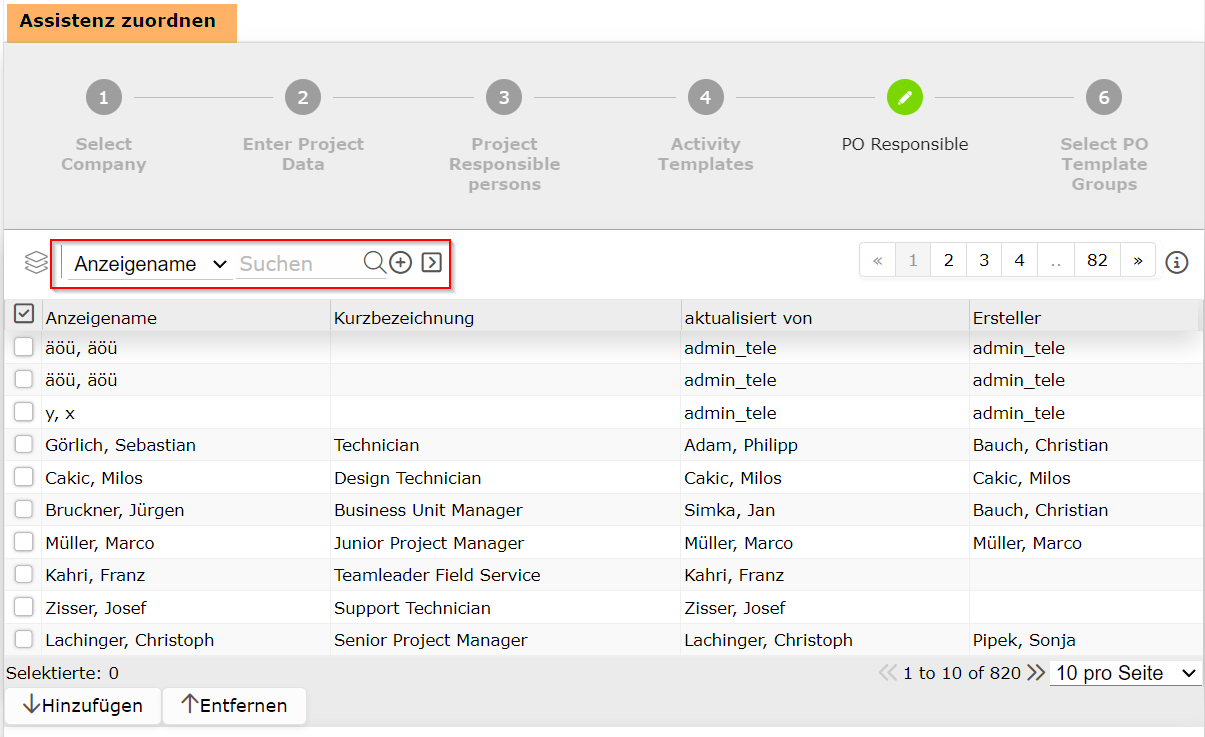Open the '10 pro Seite' page size dropdown
This screenshot has height=737, width=1205.
[1125, 673]
